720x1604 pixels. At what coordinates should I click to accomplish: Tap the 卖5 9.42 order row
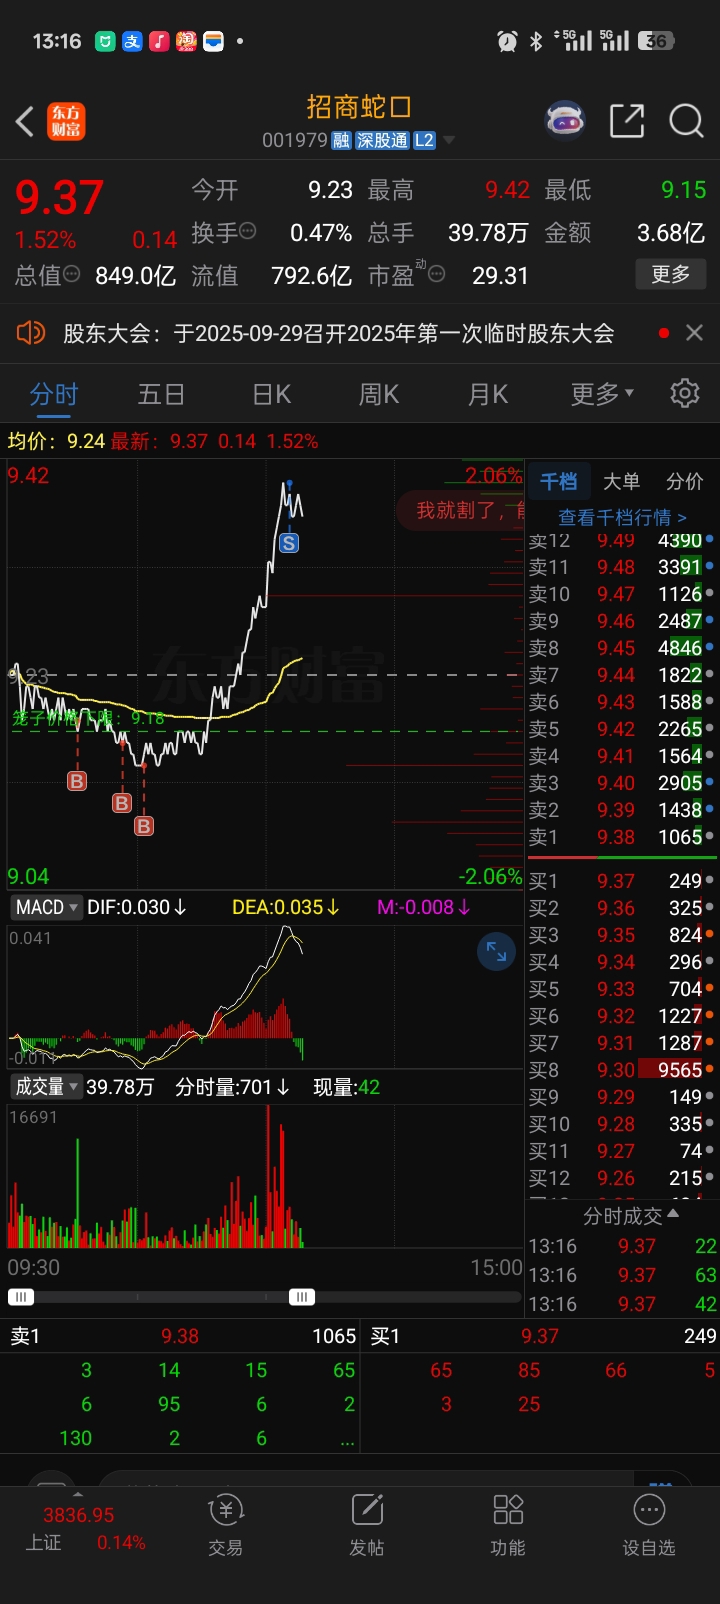(621, 729)
